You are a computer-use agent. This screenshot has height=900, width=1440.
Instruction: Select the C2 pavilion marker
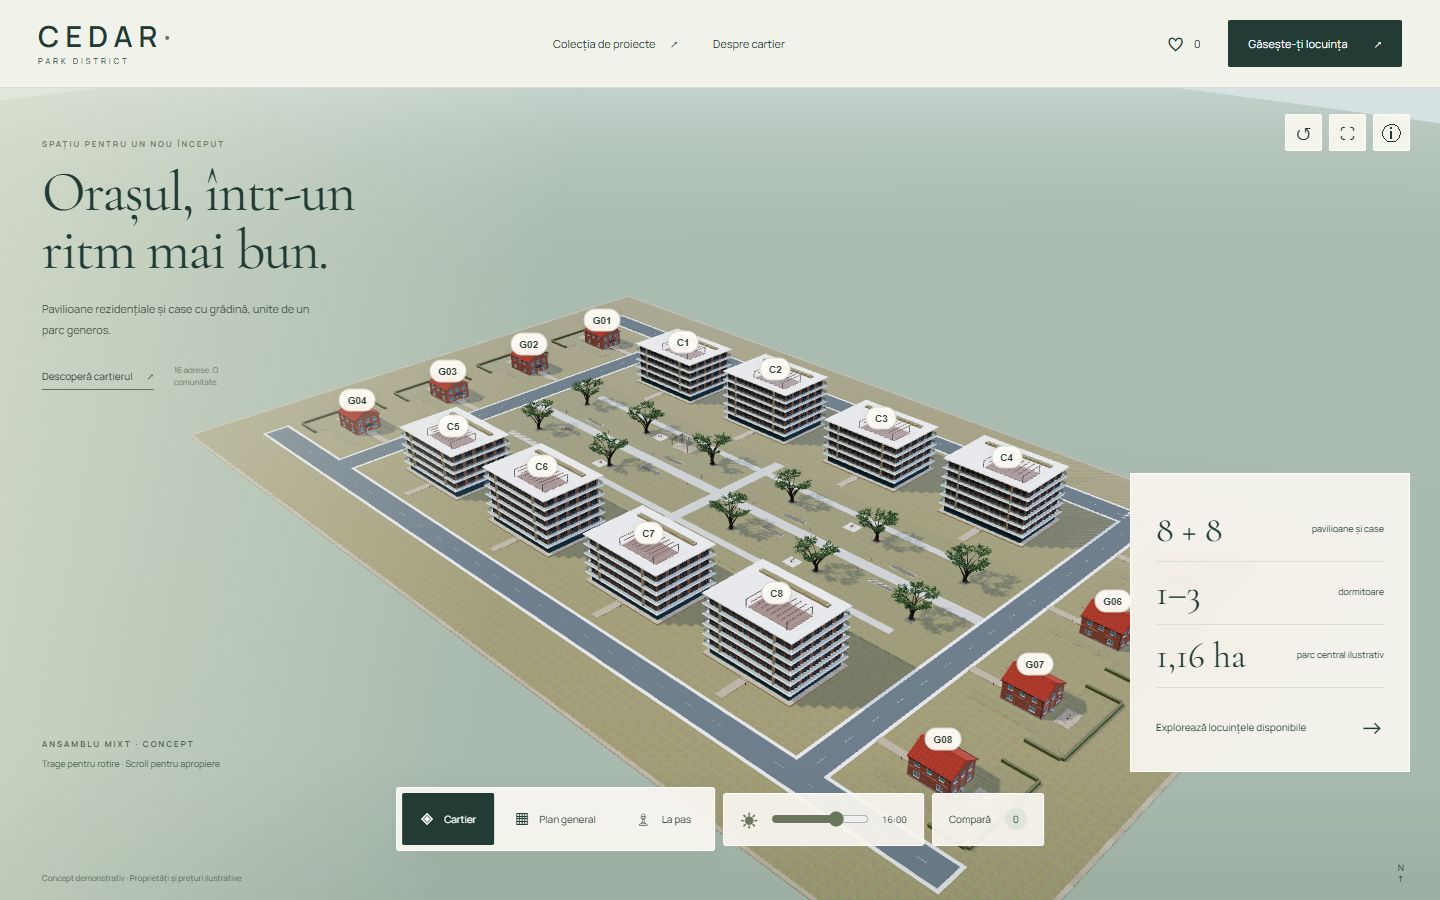pyautogui.click(x=775, y=369)
